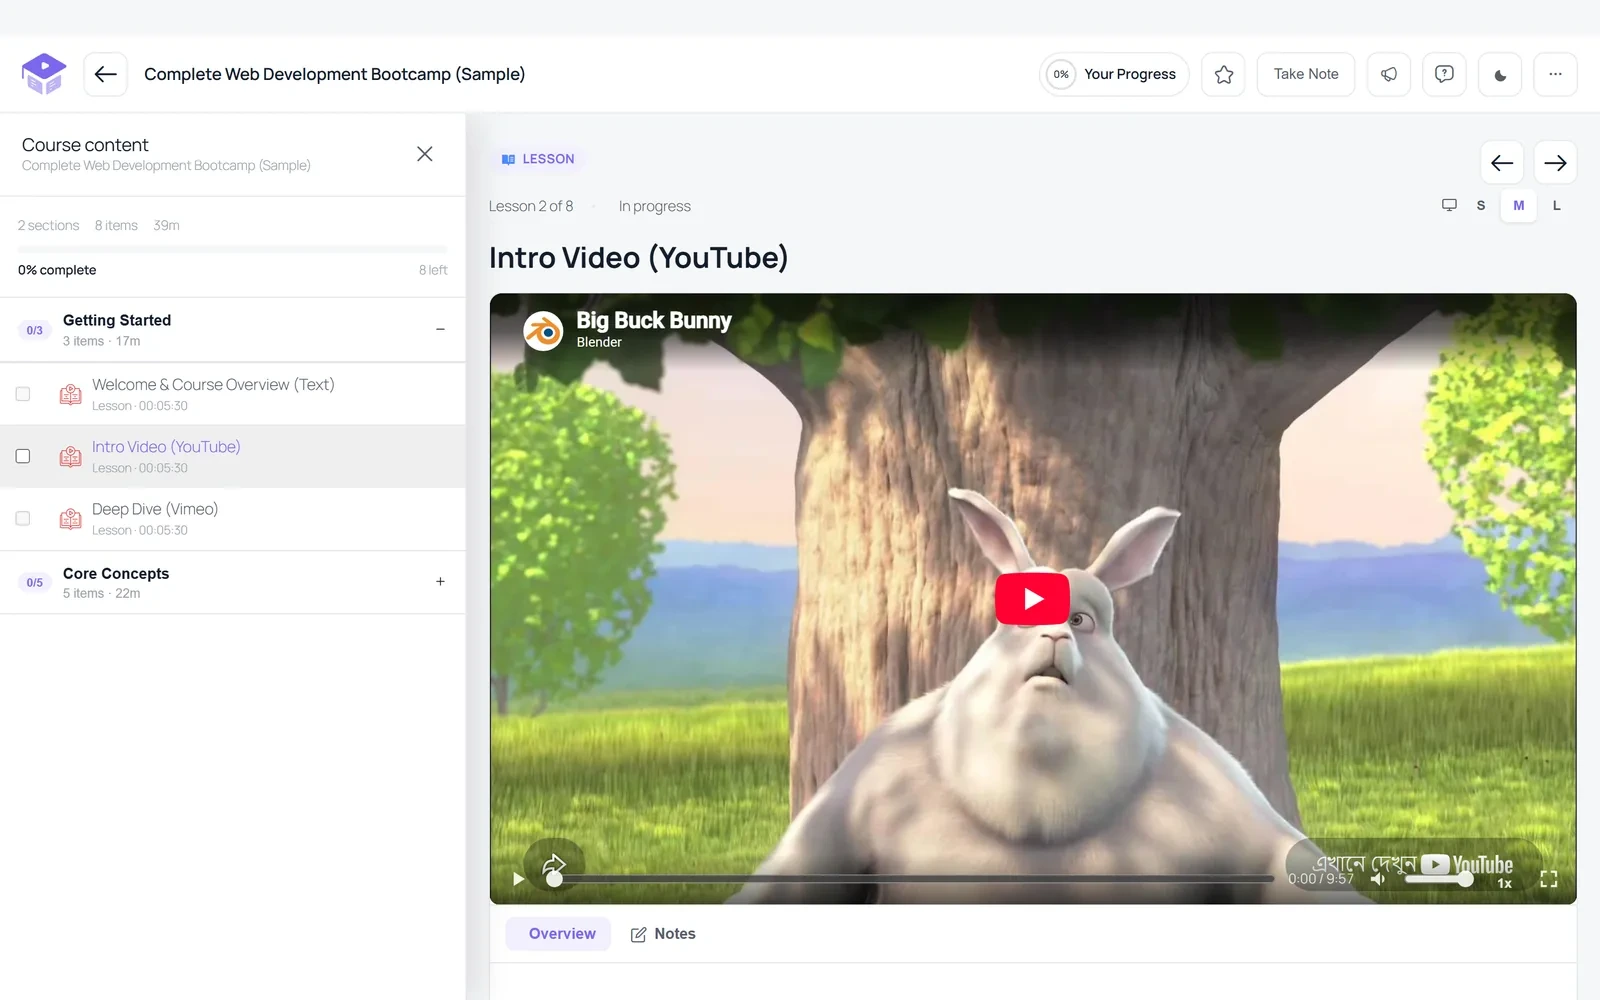This screenshot has width=1600, height=1000.
Task: Click the Complete Web Development Bootcamp header title
Action: [334, 74]
